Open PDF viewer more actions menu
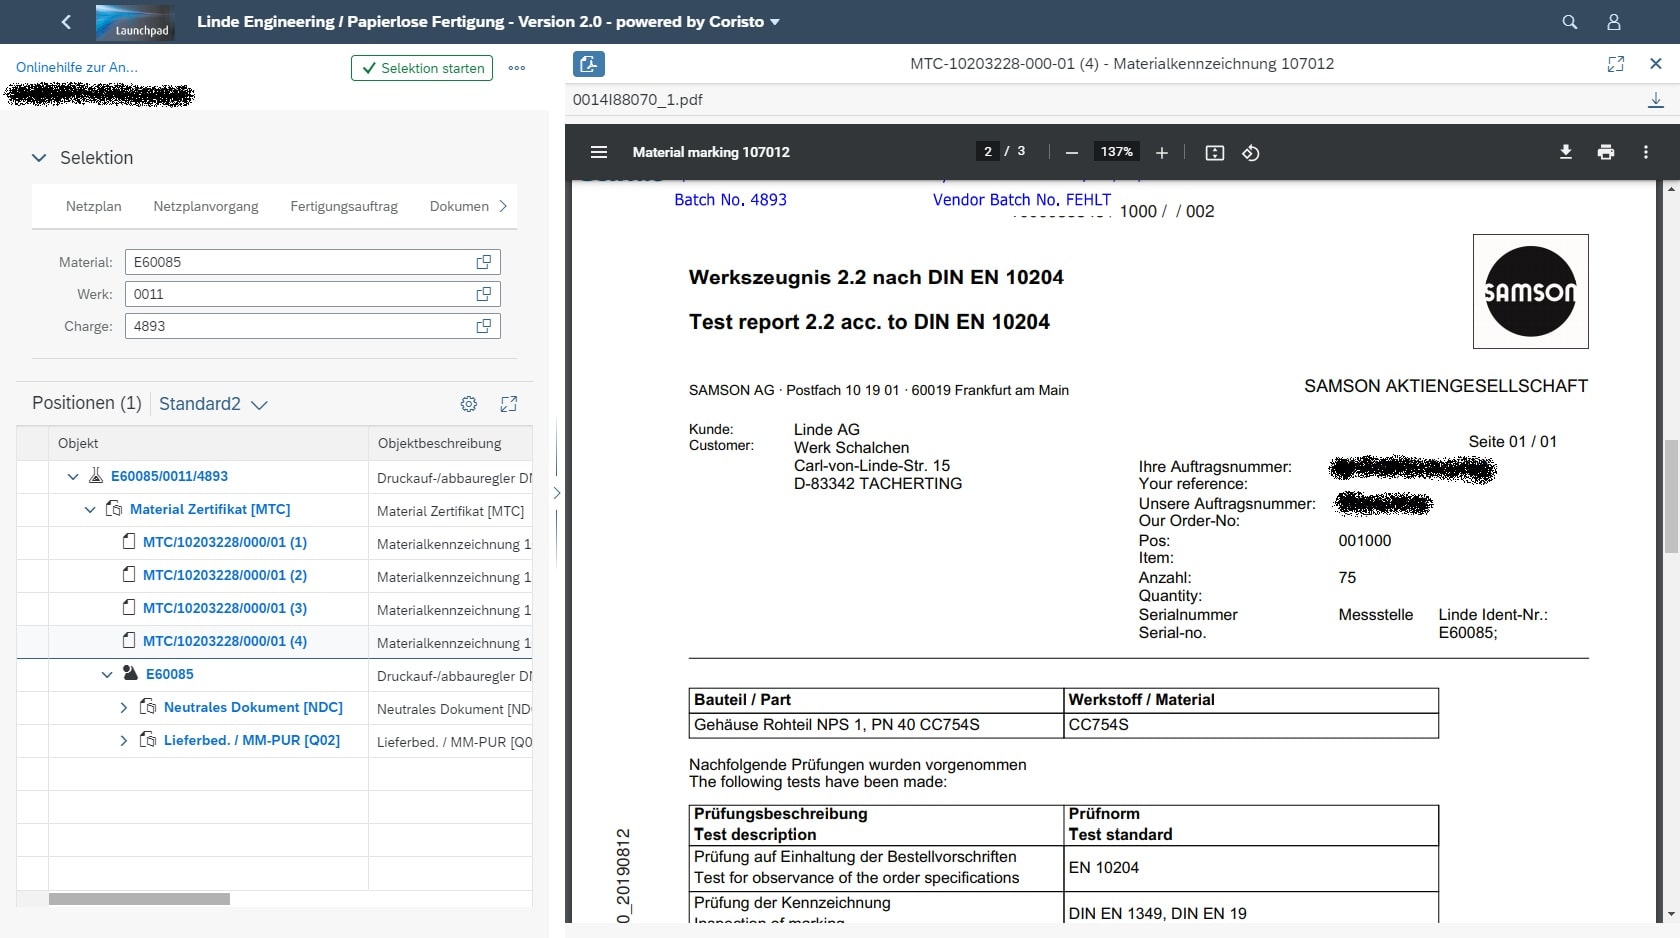Screen dimensions: 1680x938 1646,152
